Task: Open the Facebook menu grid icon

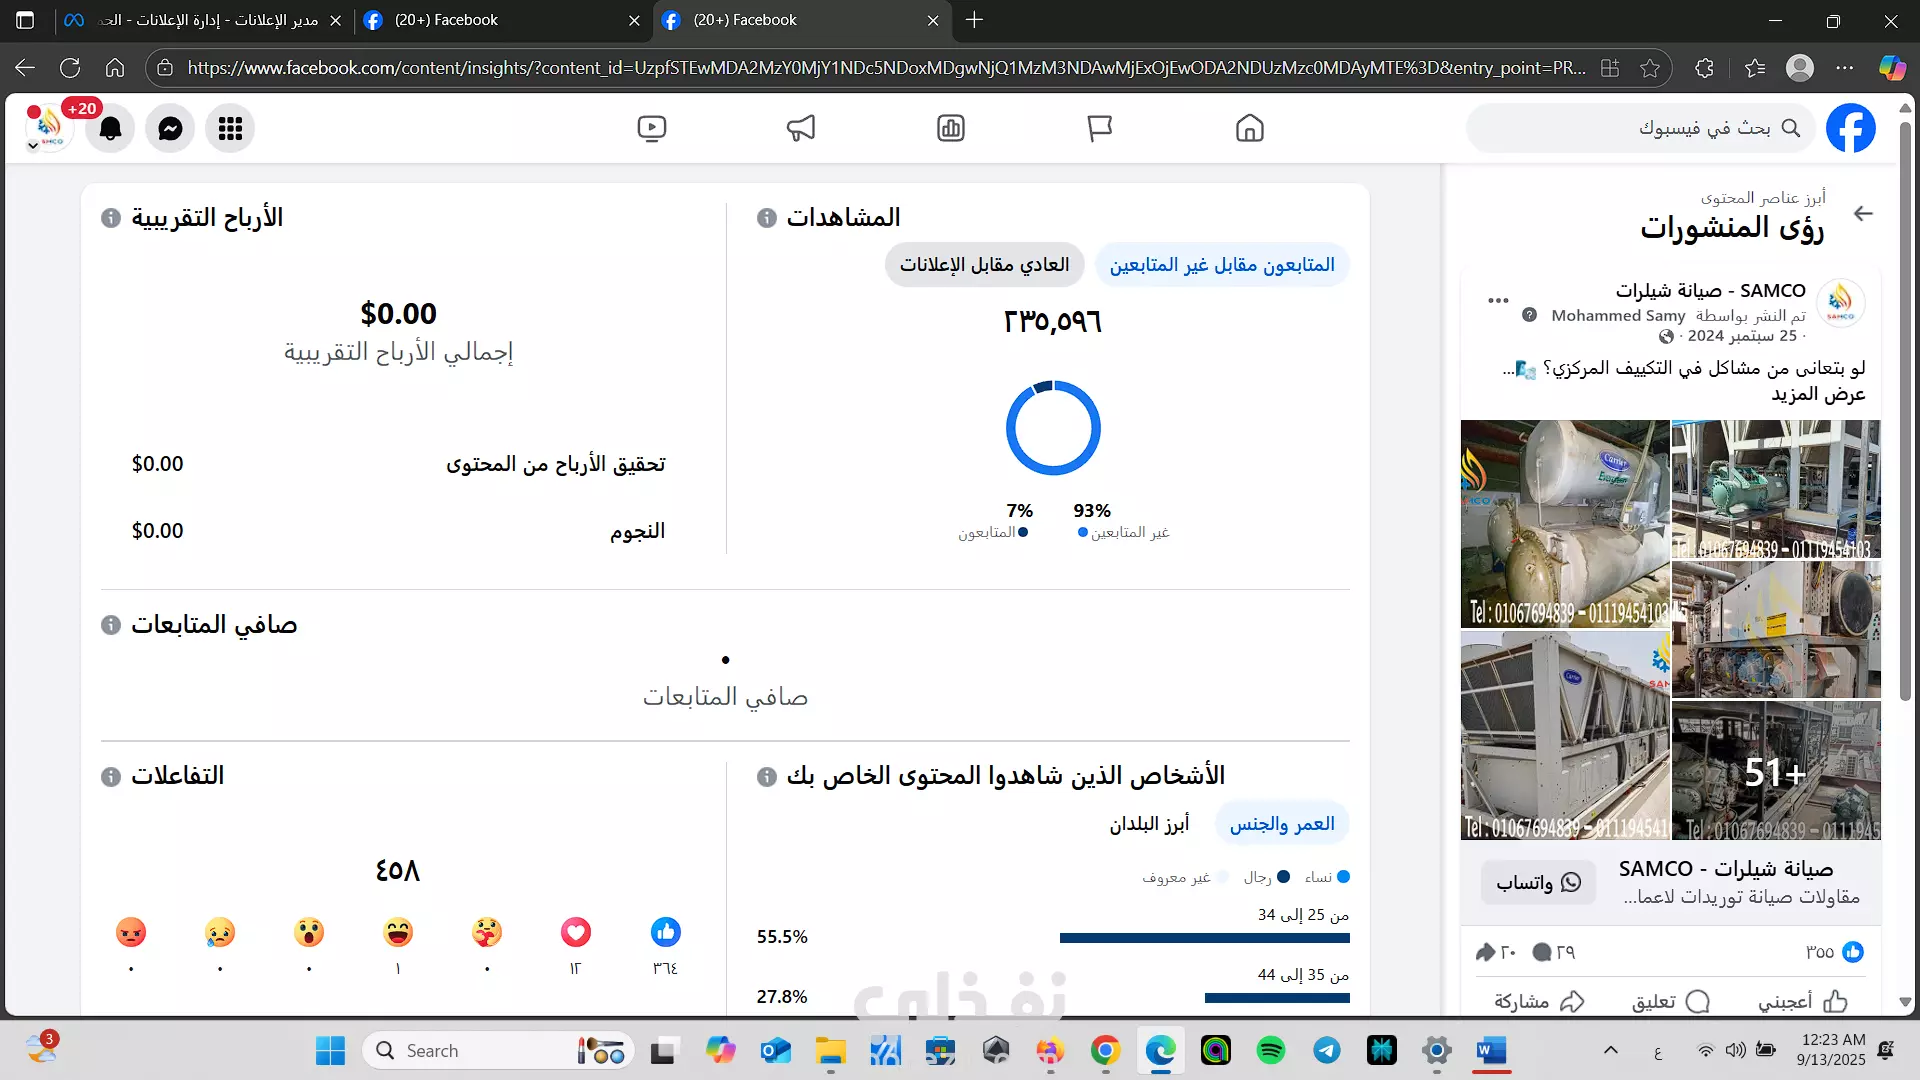Action: coord(230,129)
